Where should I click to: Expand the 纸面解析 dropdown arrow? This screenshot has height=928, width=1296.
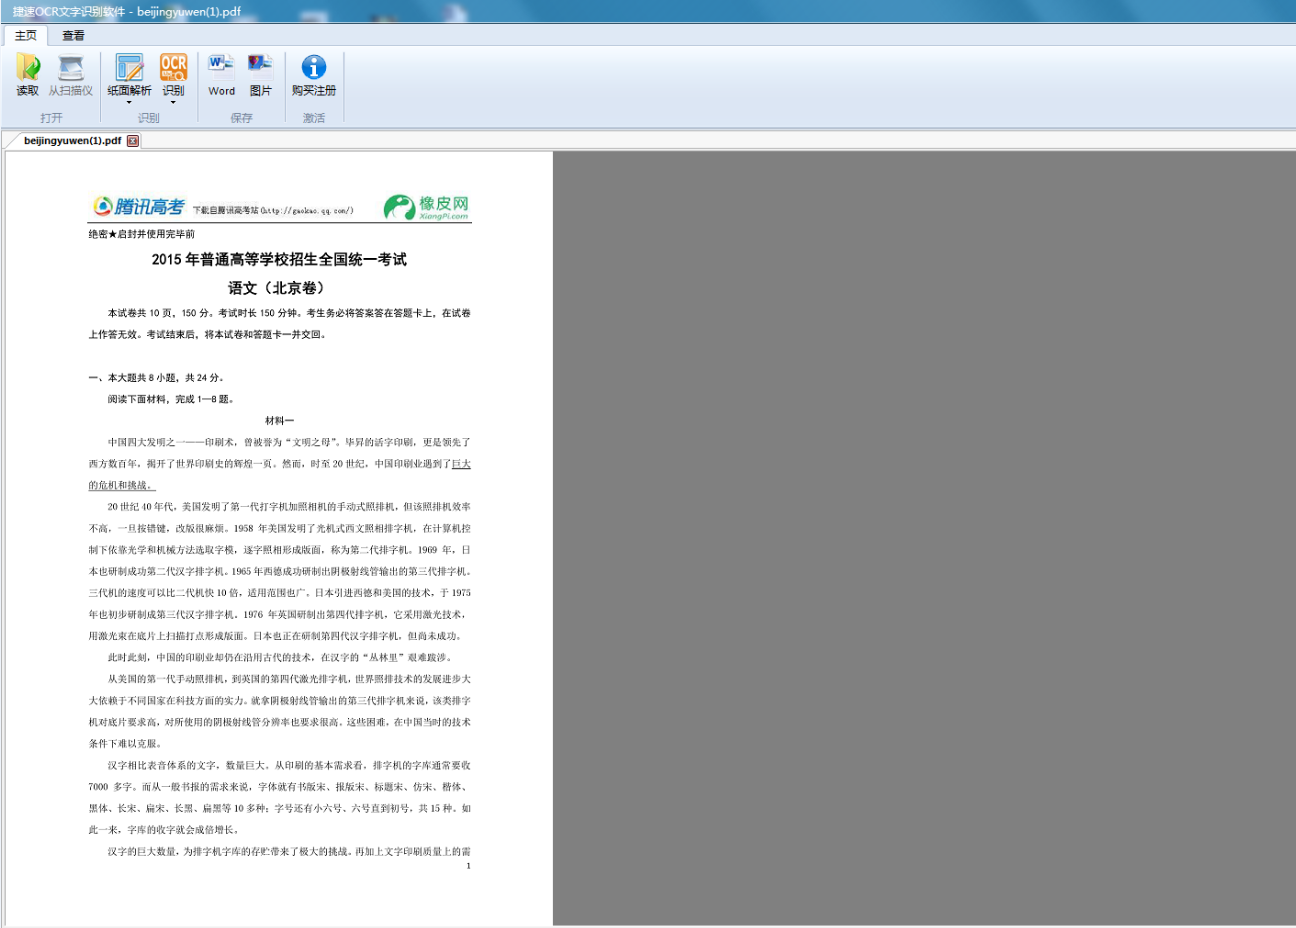[129, 102]
